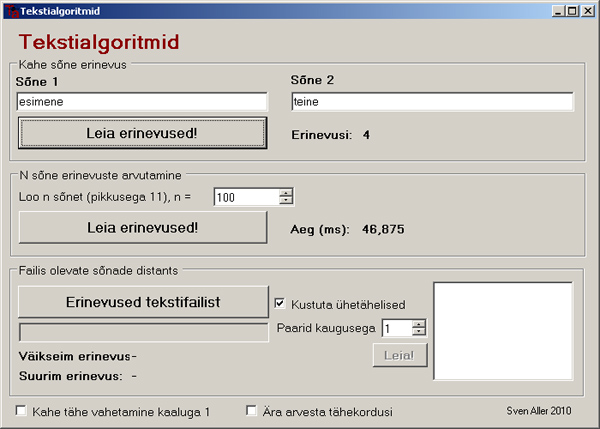Decrease n value with the down arrow
This screenshot has height=429, width=600.
click(x=286, y=202)
